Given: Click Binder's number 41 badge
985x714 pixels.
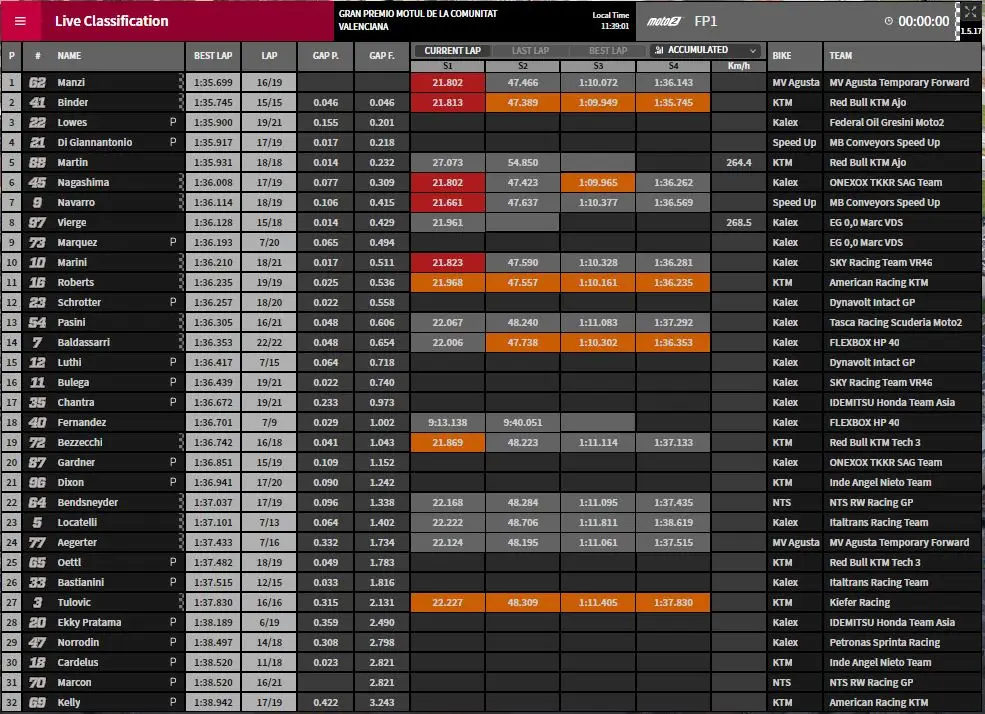Looking at the screenshot, I should (37, 102).
